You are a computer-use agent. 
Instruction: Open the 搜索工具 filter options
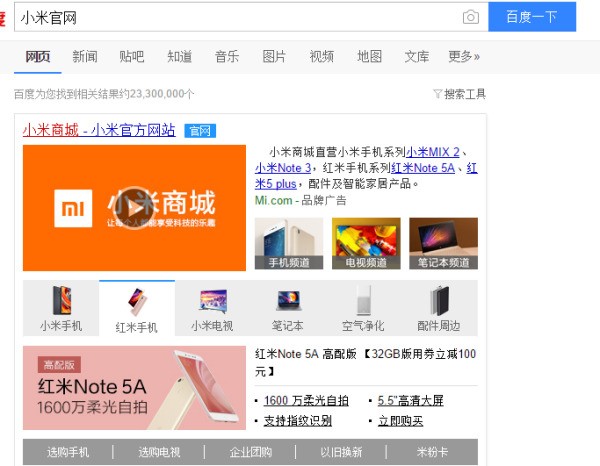coord(459,94)
